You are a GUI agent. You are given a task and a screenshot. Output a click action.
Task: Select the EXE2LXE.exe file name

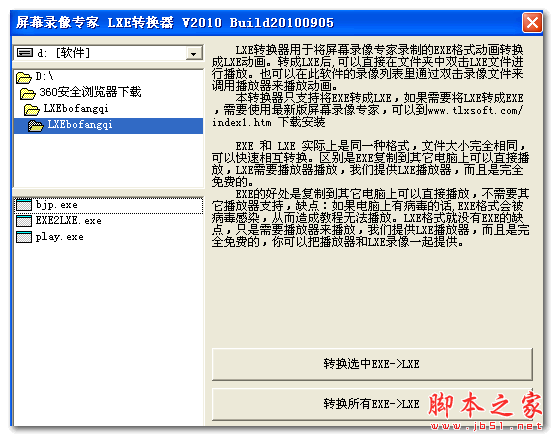69,221
